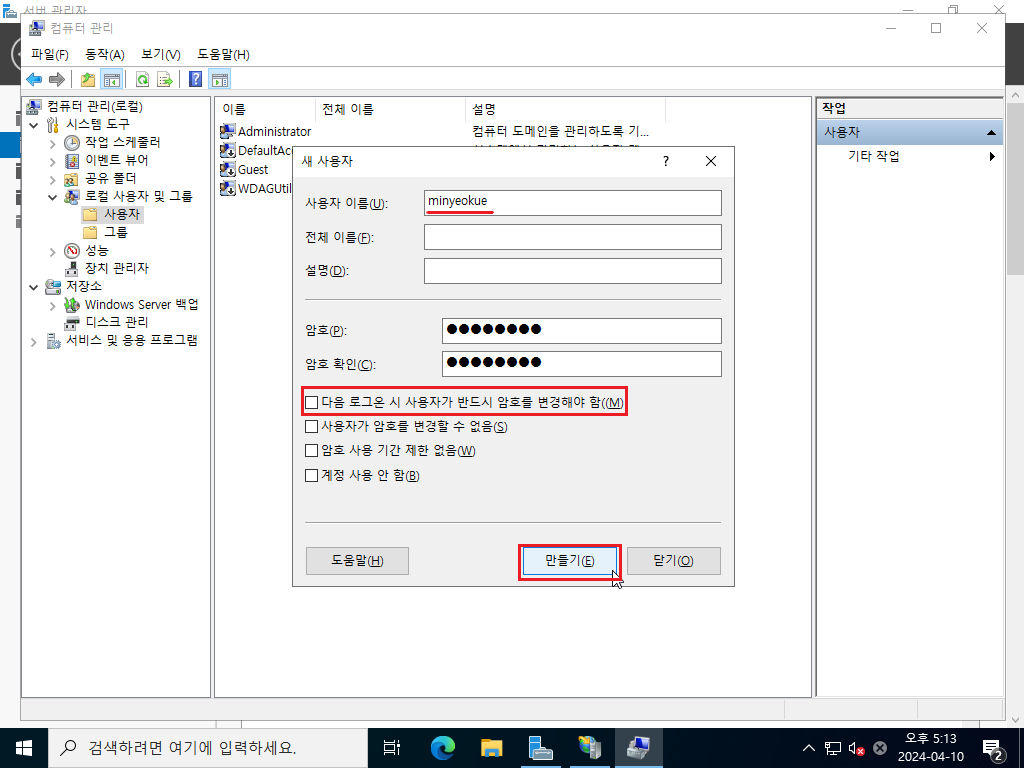
Task: Click the 만들기(E) button
Action: [x=569, y=561]
